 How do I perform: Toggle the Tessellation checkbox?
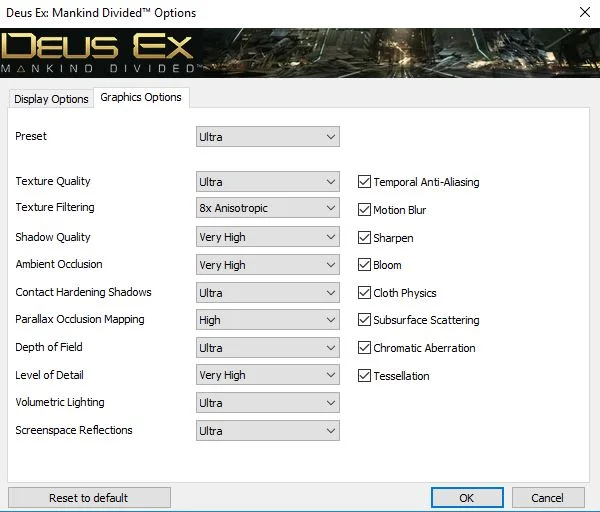click(364, 375)
